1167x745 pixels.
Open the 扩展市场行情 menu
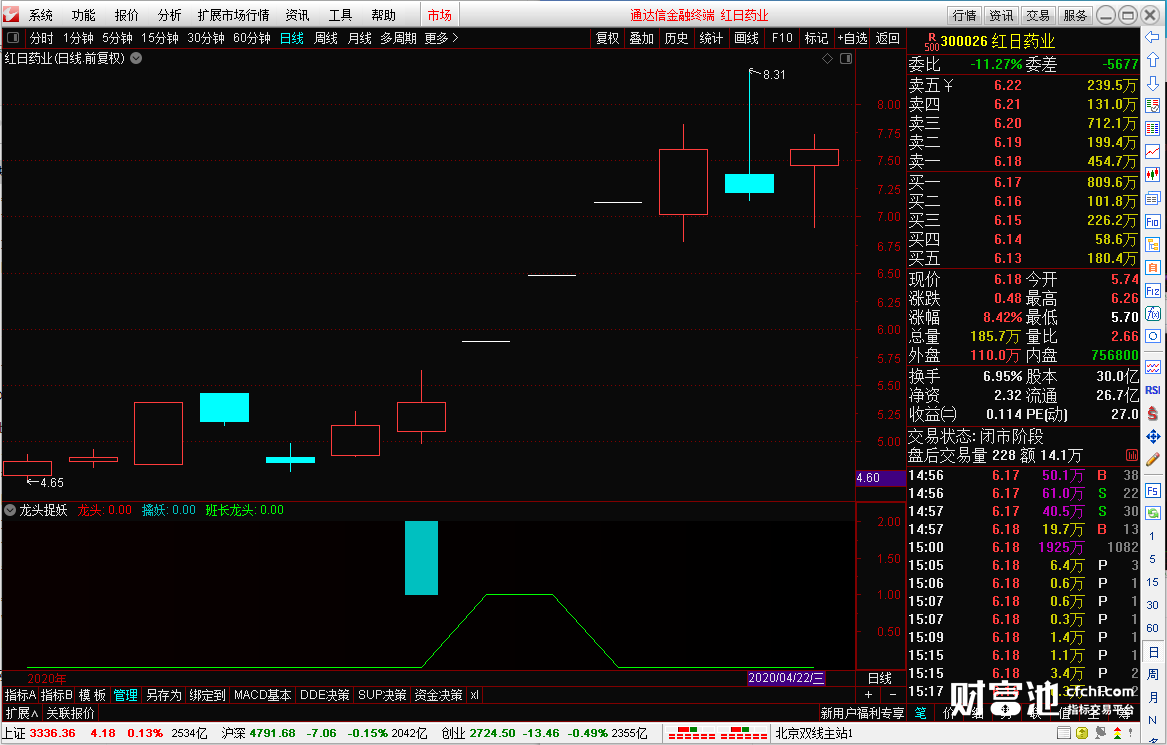coord(233,15)
